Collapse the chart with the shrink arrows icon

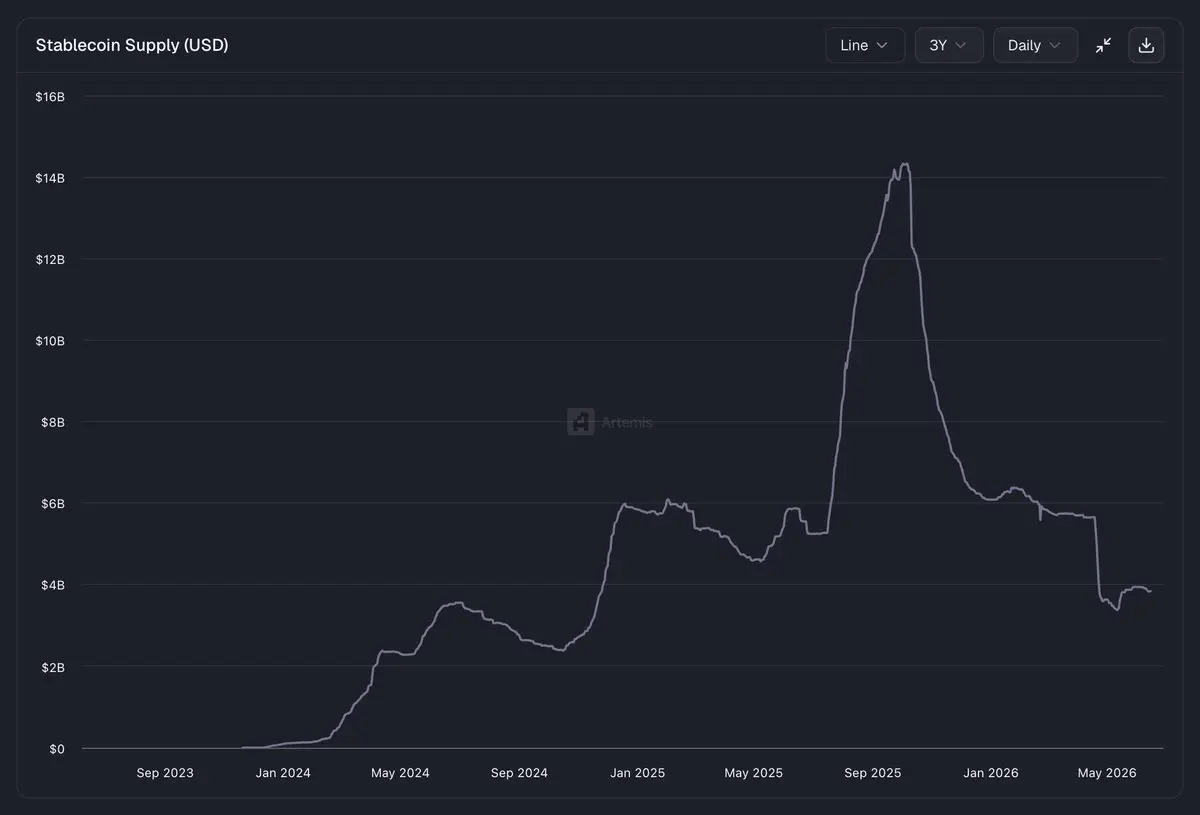click(1103, 45)
